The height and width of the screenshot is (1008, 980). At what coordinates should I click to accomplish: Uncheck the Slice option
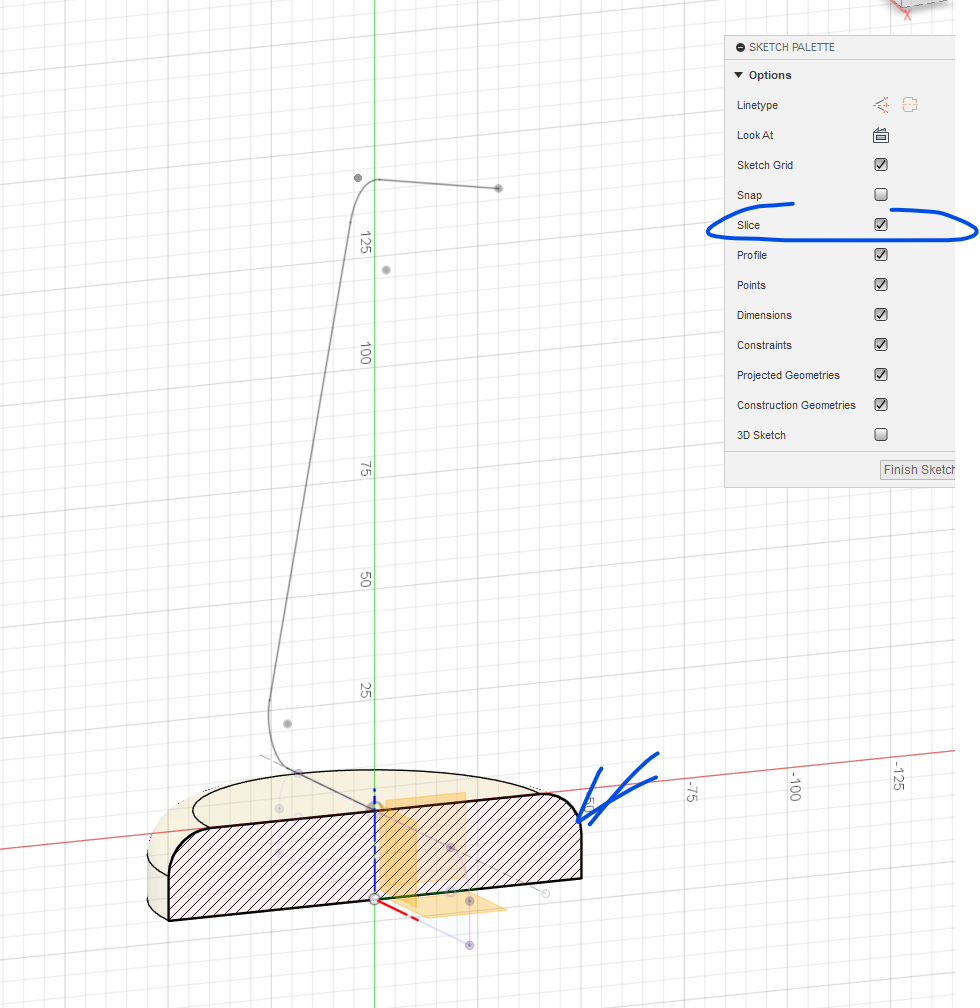point(881,225)
